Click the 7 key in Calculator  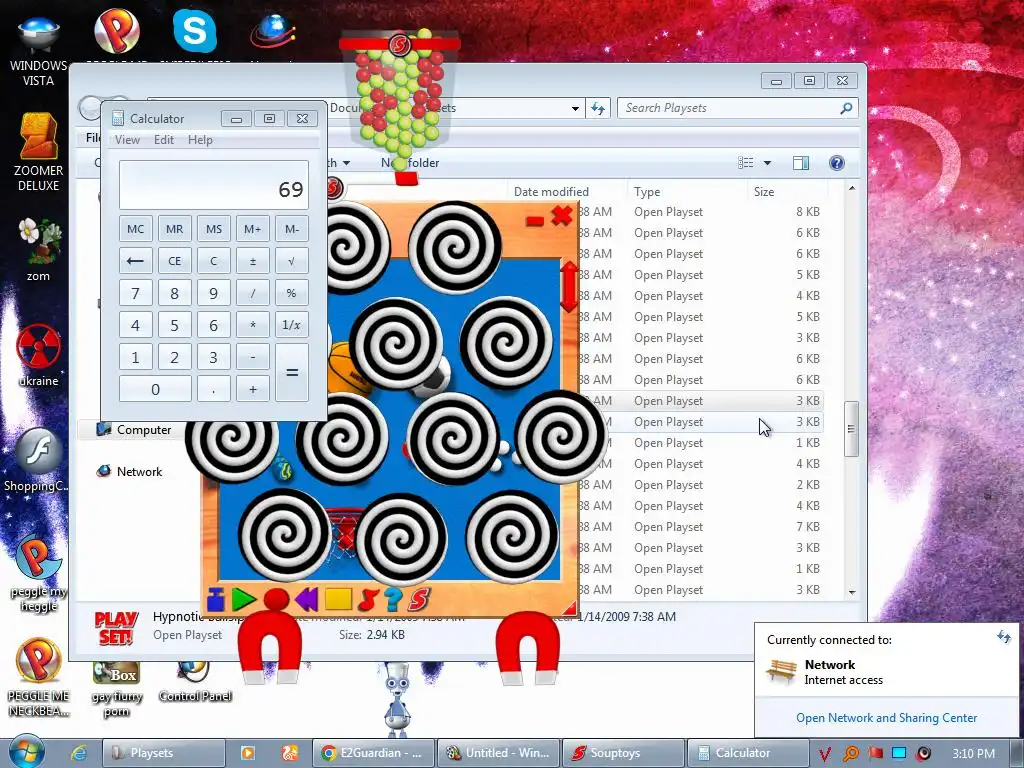coord(135,293)
